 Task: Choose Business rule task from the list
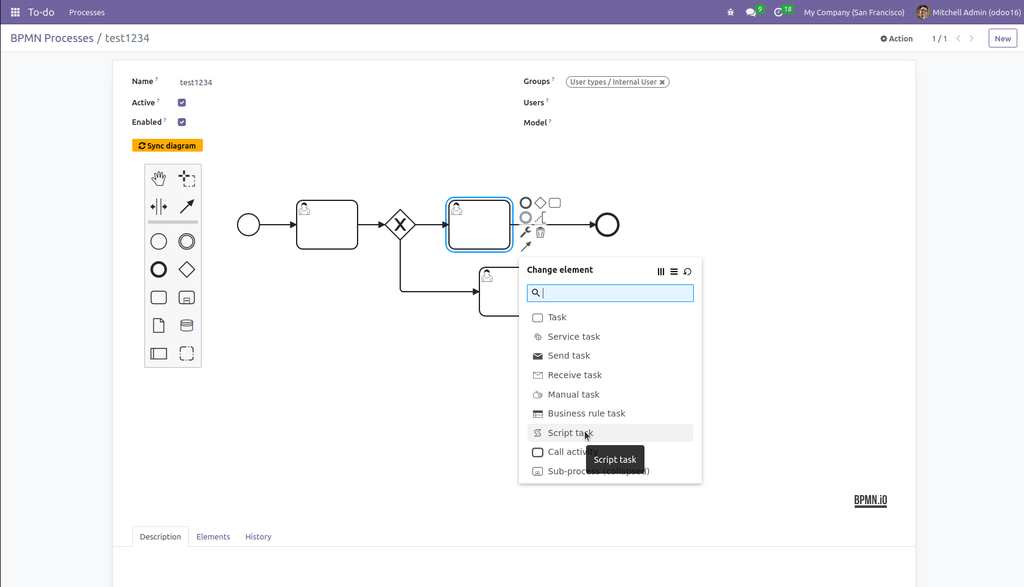point(610,413)
